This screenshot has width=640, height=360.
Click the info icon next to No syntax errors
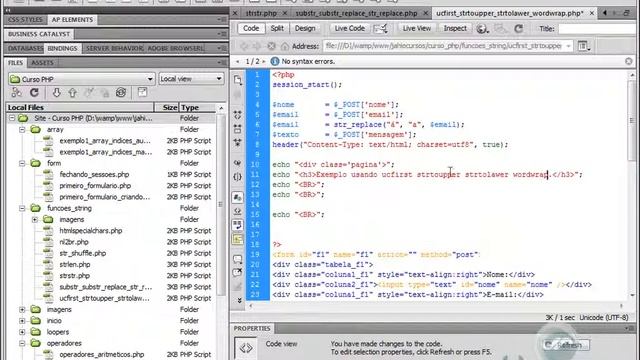275,61
